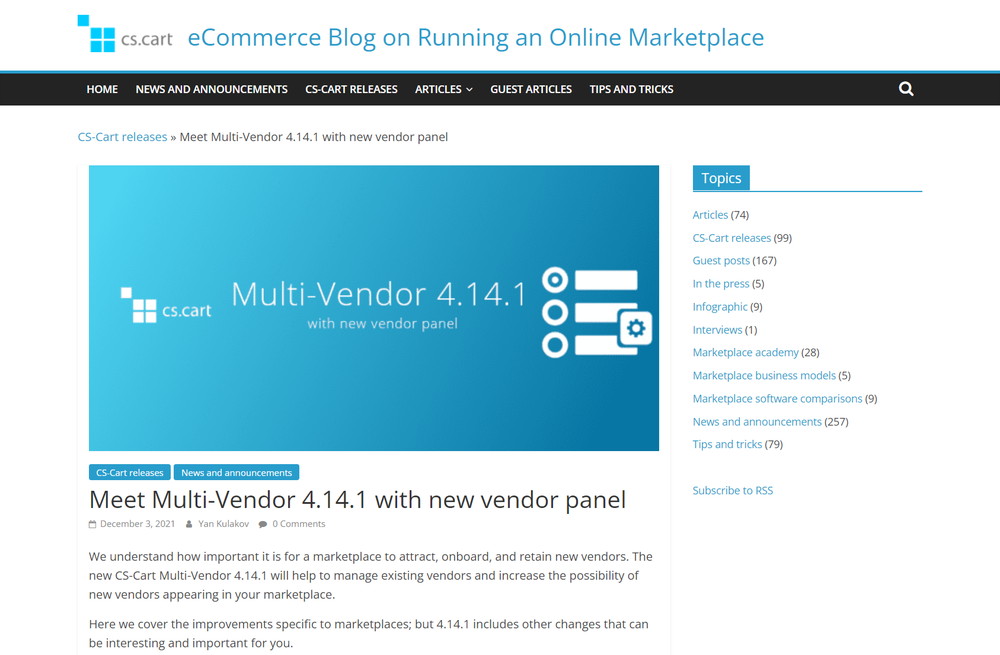Viewport: 1000px width, 655px height.
Task: Expand the Articles menu chevron
Action: tap(469, 89)
